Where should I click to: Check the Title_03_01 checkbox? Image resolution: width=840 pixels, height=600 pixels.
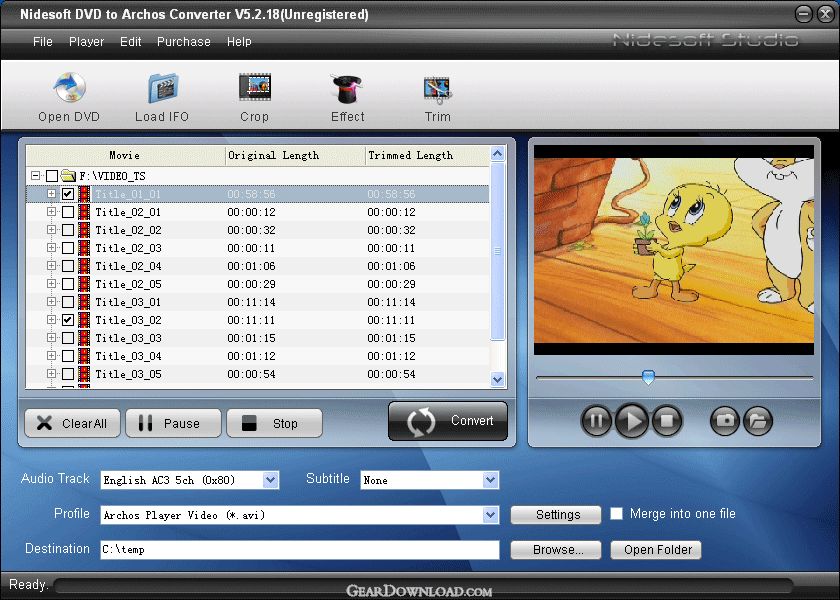[x=68, y=302]
